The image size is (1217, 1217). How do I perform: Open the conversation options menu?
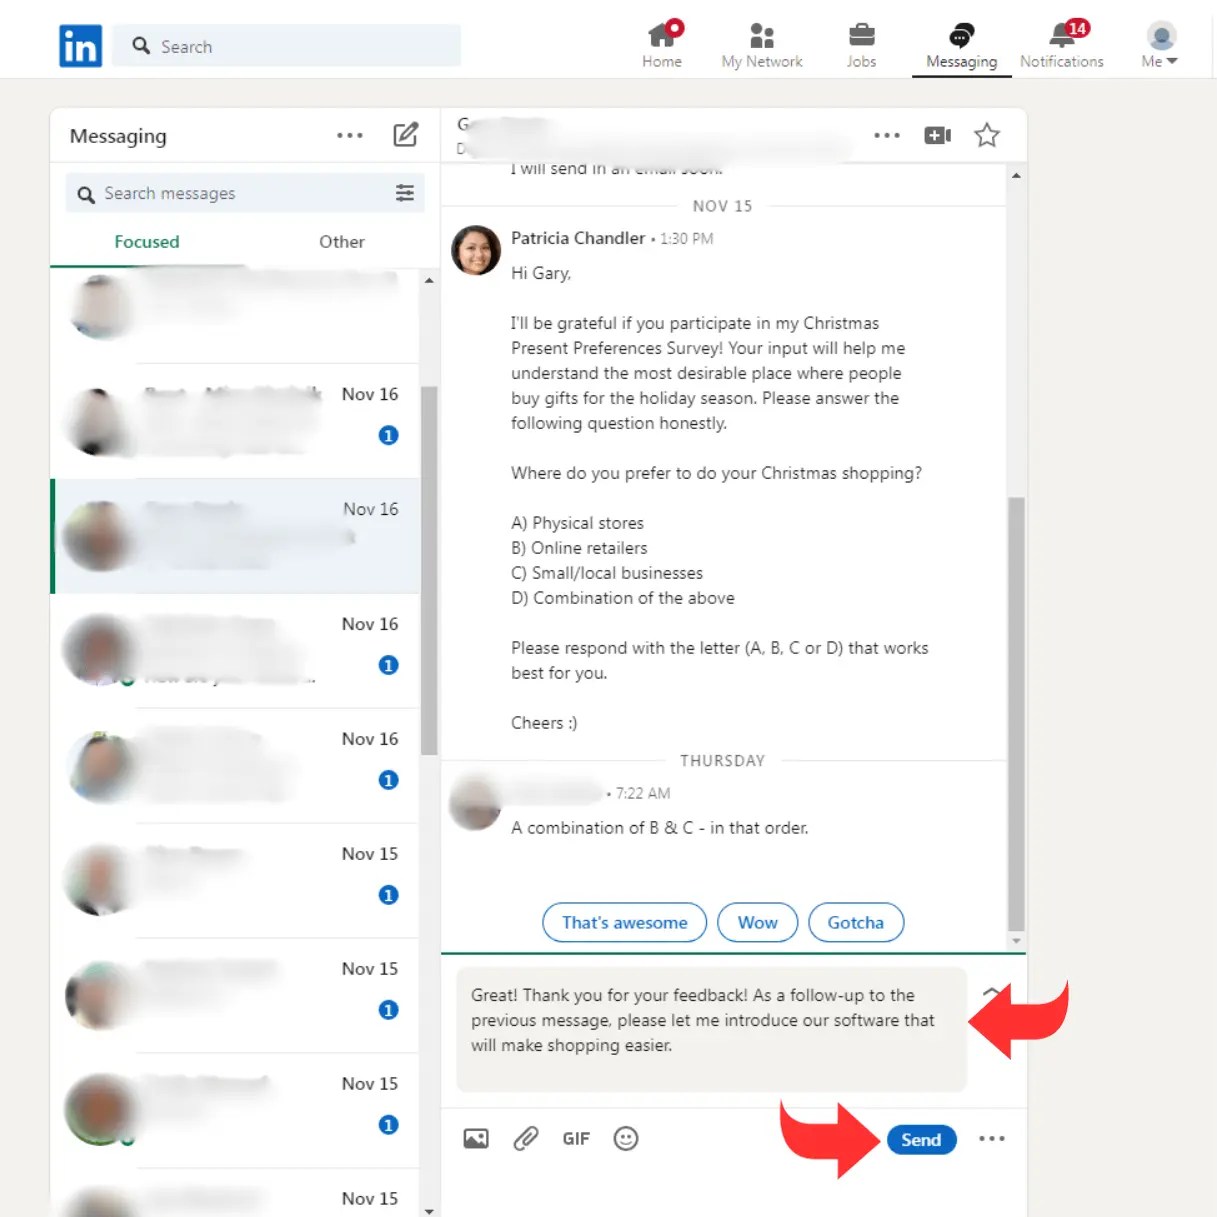click(x=887, y=135)
